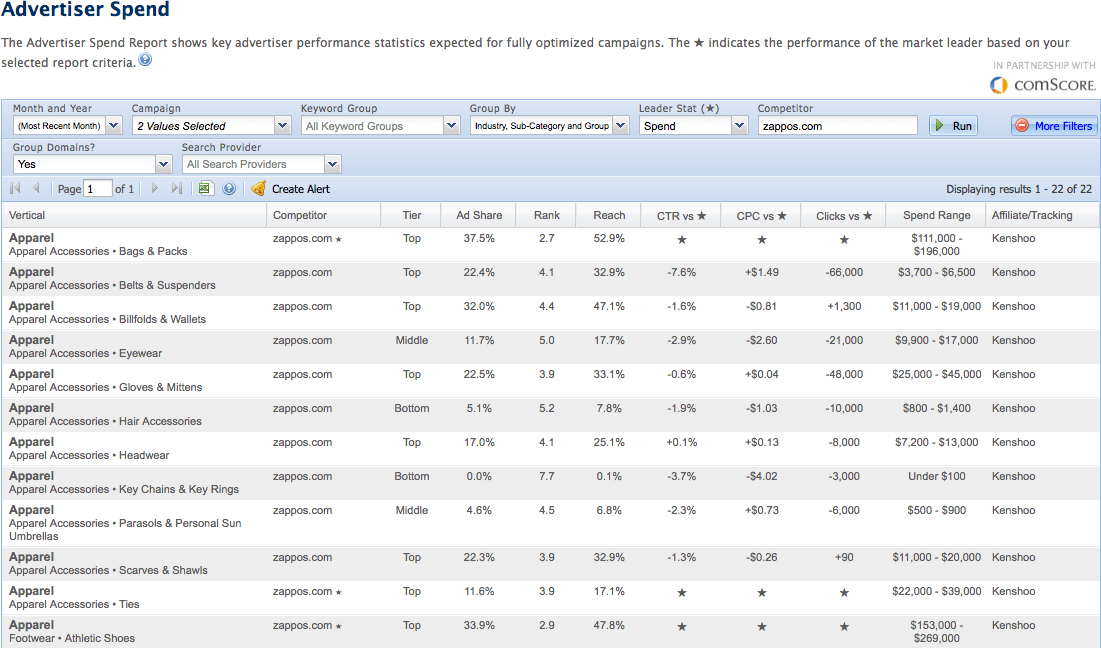Click the Under $100 spend range cell
The width and height of the screenshot is (1101, 648).
[936, 476]
